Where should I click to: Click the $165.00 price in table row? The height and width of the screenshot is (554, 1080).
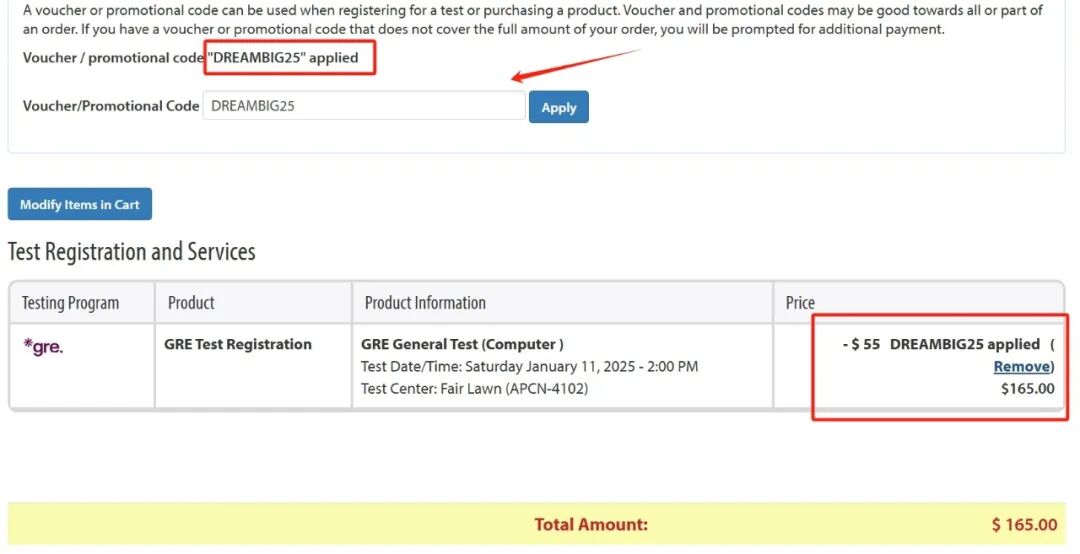coord(1028,389)
